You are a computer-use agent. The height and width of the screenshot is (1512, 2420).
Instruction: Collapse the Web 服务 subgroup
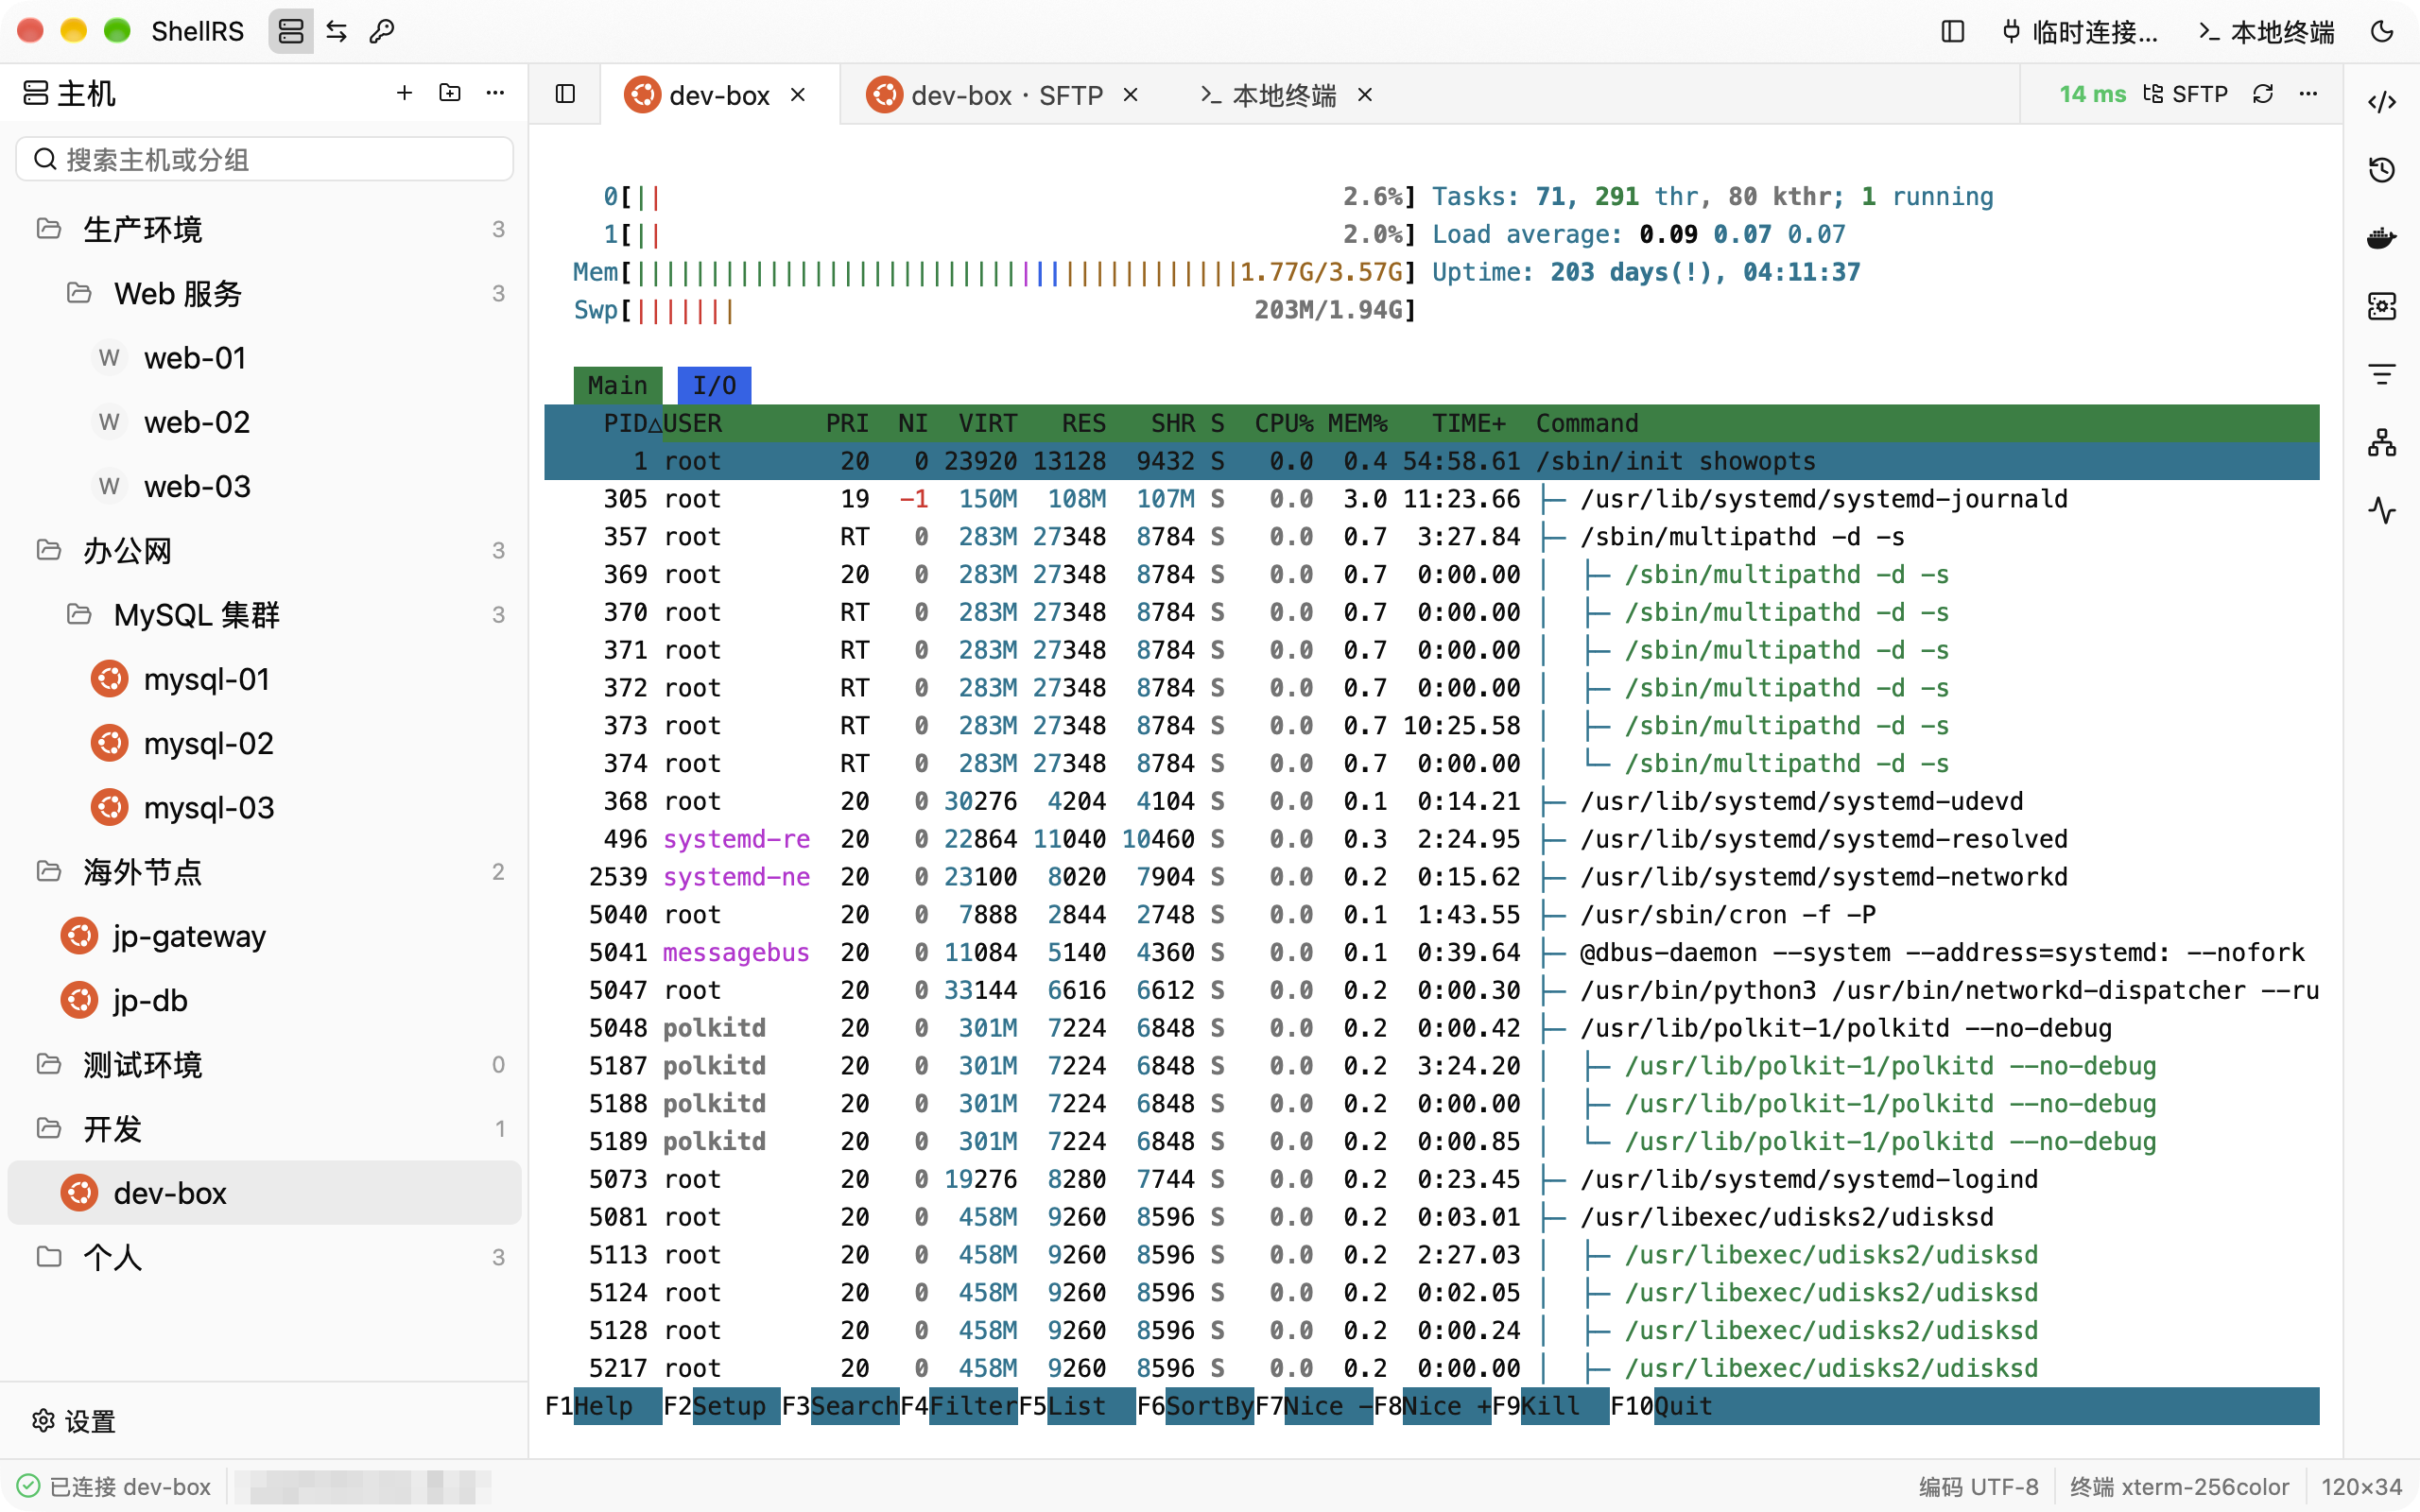(x=265, y=293)
